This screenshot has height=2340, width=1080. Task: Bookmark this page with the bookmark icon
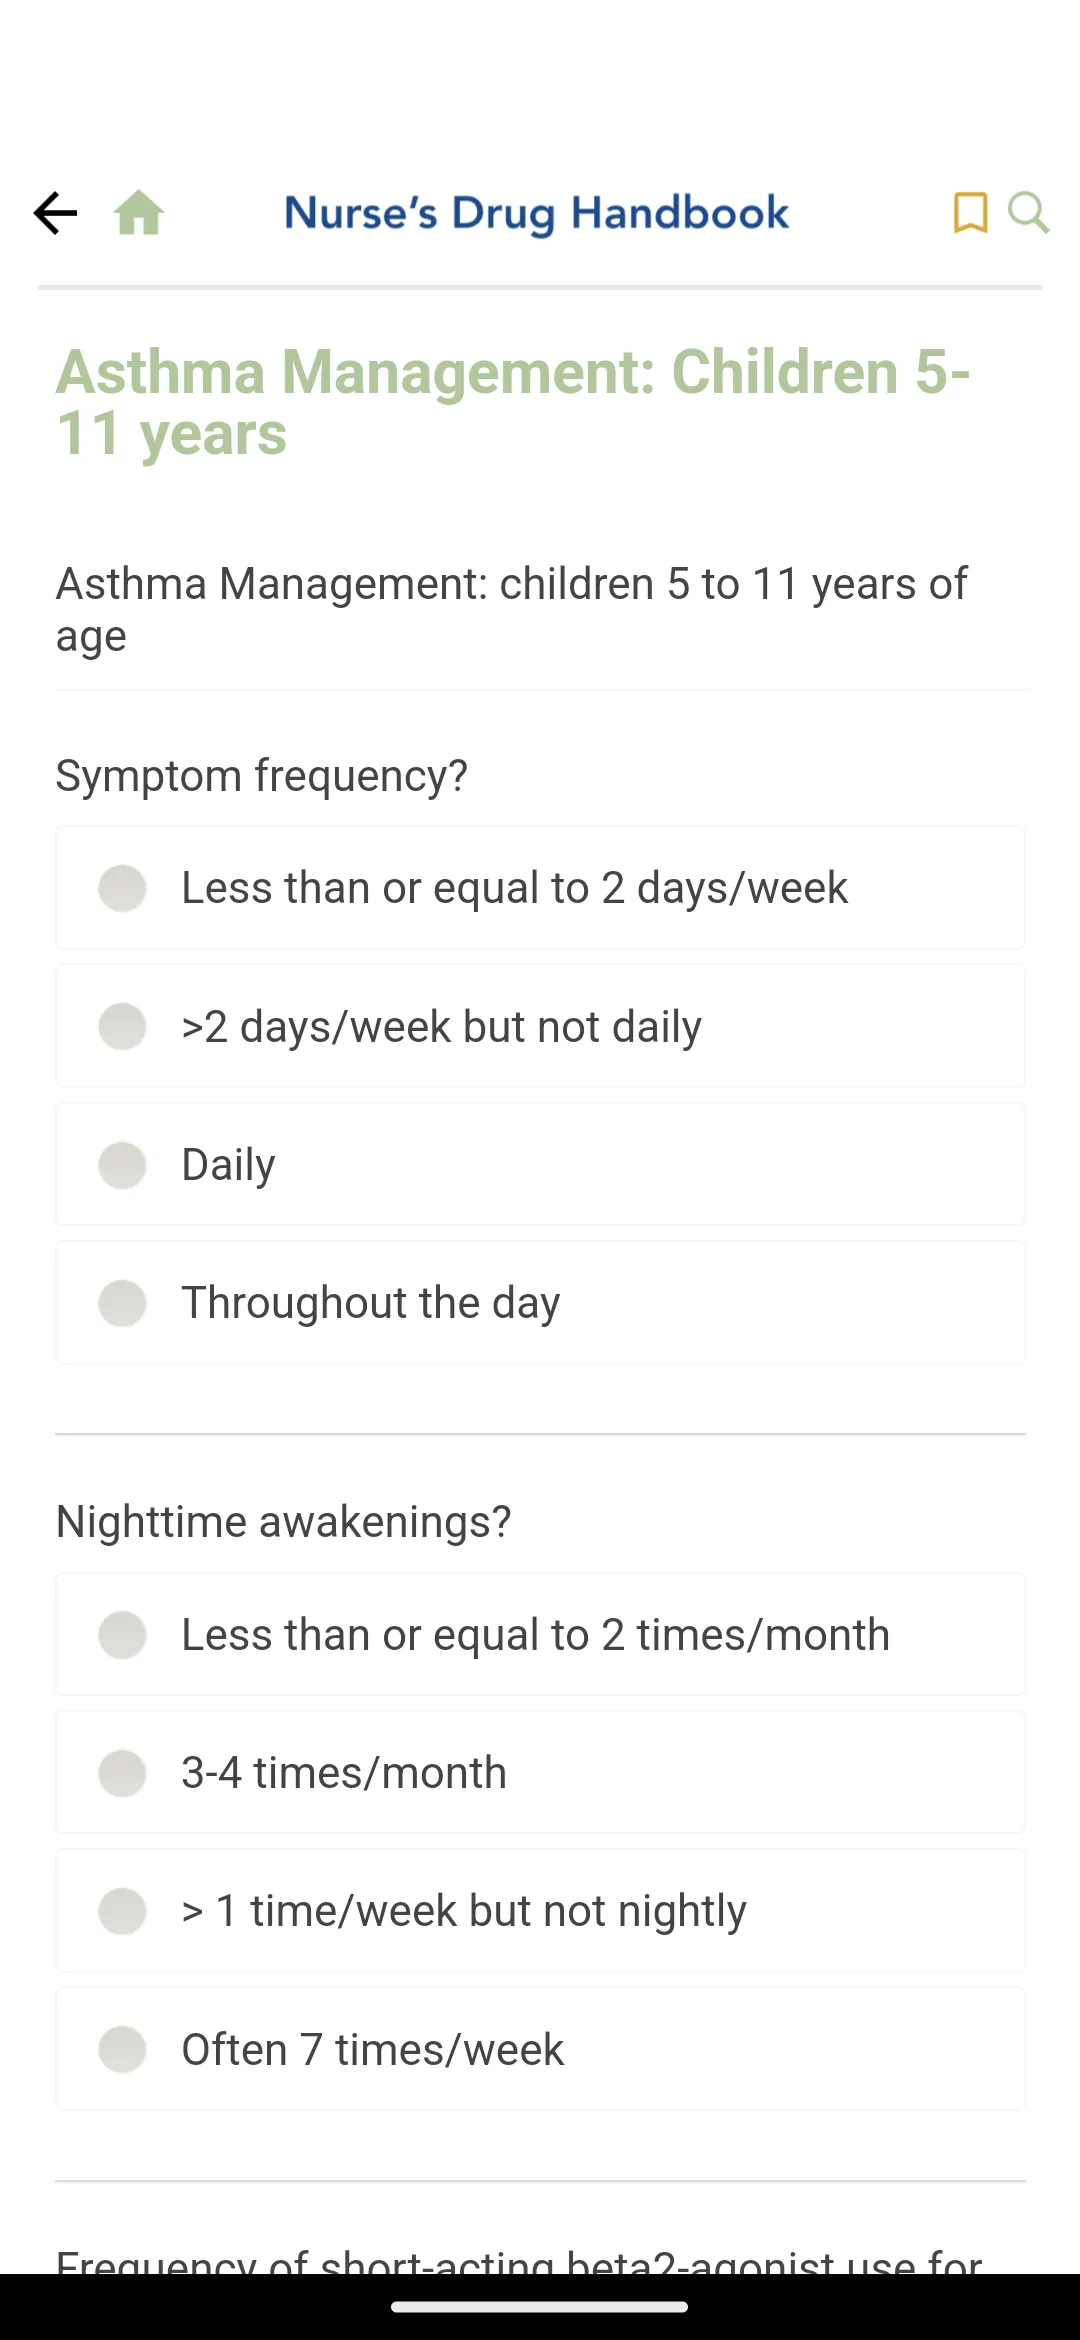pos(970,213)
